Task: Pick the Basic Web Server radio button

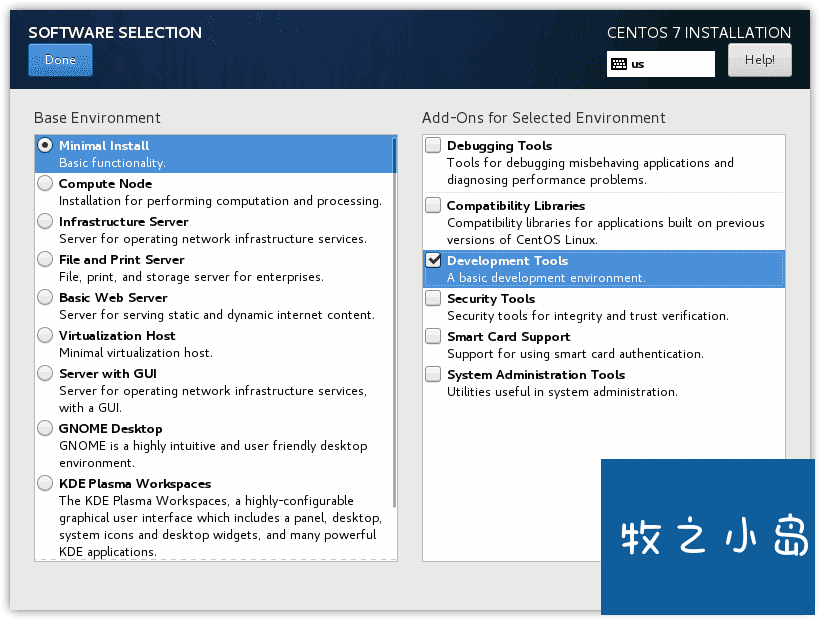Action: point(45,297)
